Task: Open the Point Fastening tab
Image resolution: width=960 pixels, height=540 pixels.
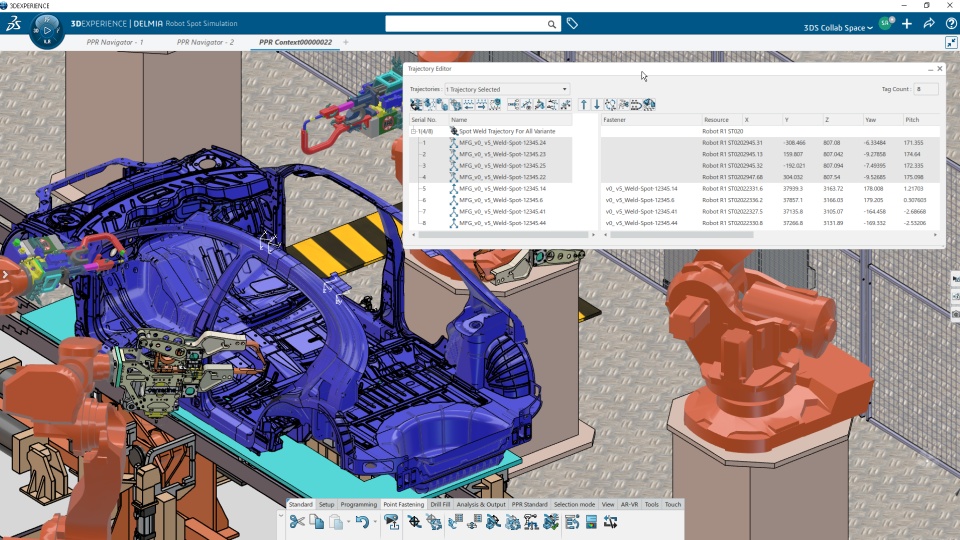Action: point(403,504)
